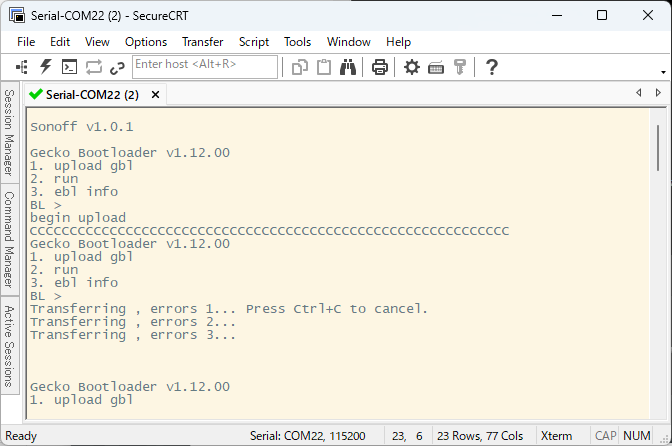Open Session Options gear icon
The width and height of the screenshot is (672, 446).
(412, 67)
